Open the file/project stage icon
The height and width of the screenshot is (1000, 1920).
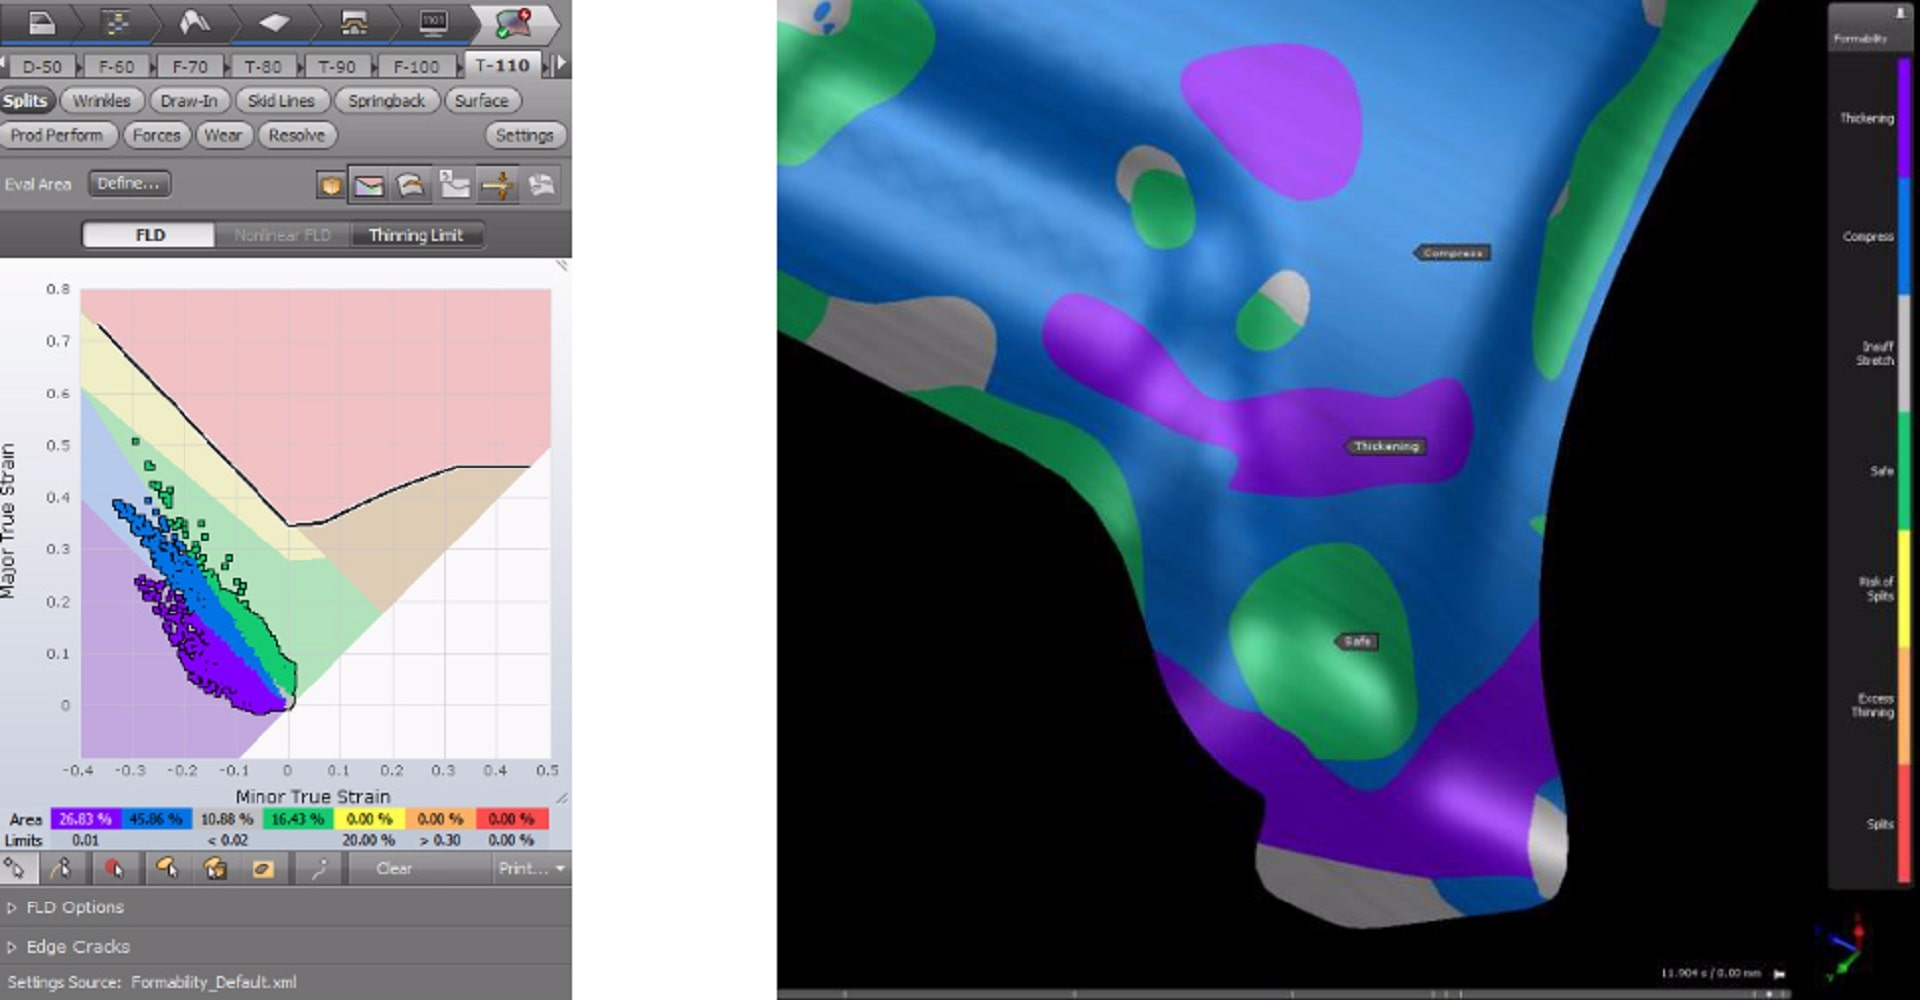tap(42, 22)
